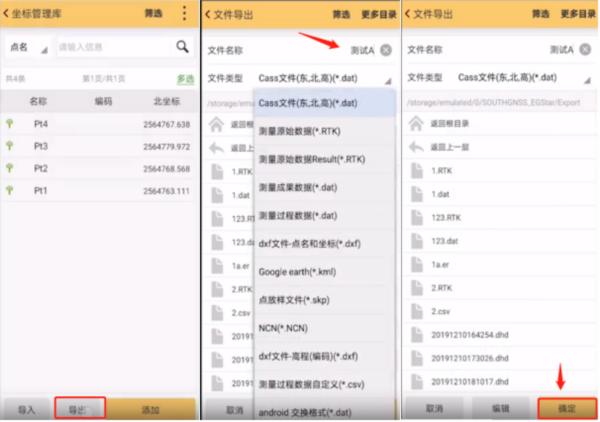Tap the file icon of 1.RTK in right screen
This screenshot has width=600, height=422.
417,171
